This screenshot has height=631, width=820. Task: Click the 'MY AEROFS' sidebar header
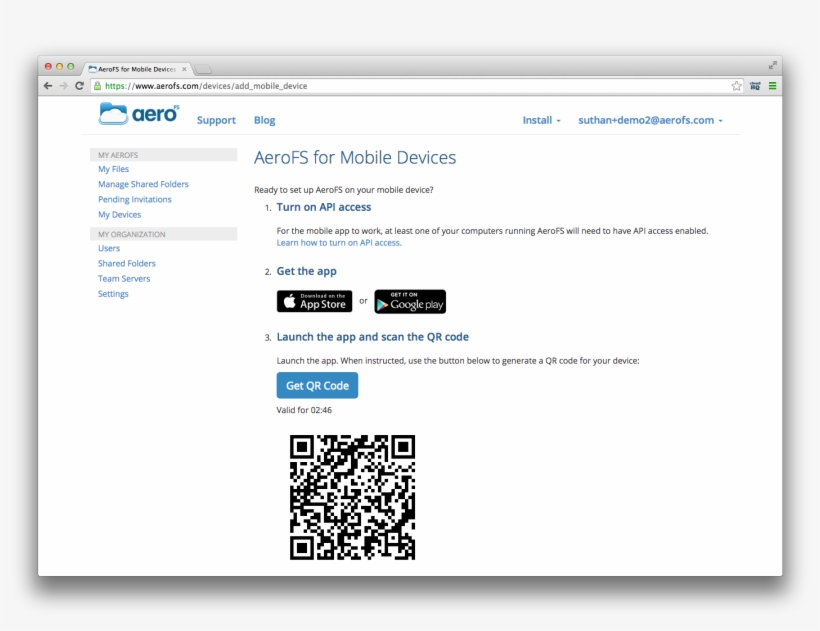pyautogui.click(x=163, y=155)
